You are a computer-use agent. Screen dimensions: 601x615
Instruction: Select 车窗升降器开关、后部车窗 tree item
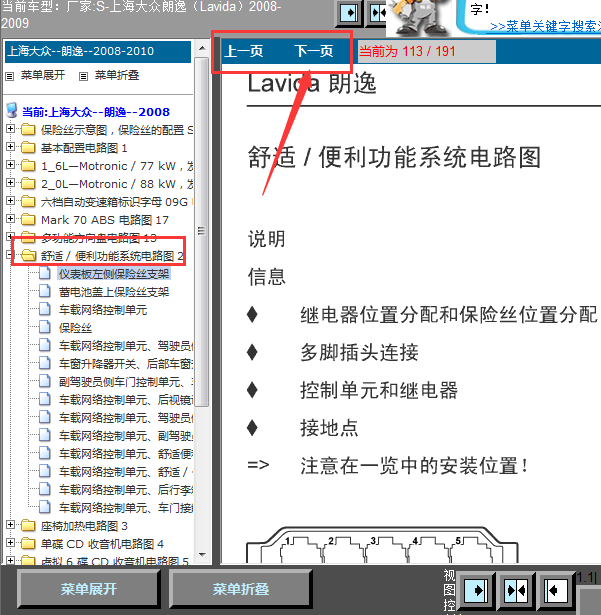(126, 364)
